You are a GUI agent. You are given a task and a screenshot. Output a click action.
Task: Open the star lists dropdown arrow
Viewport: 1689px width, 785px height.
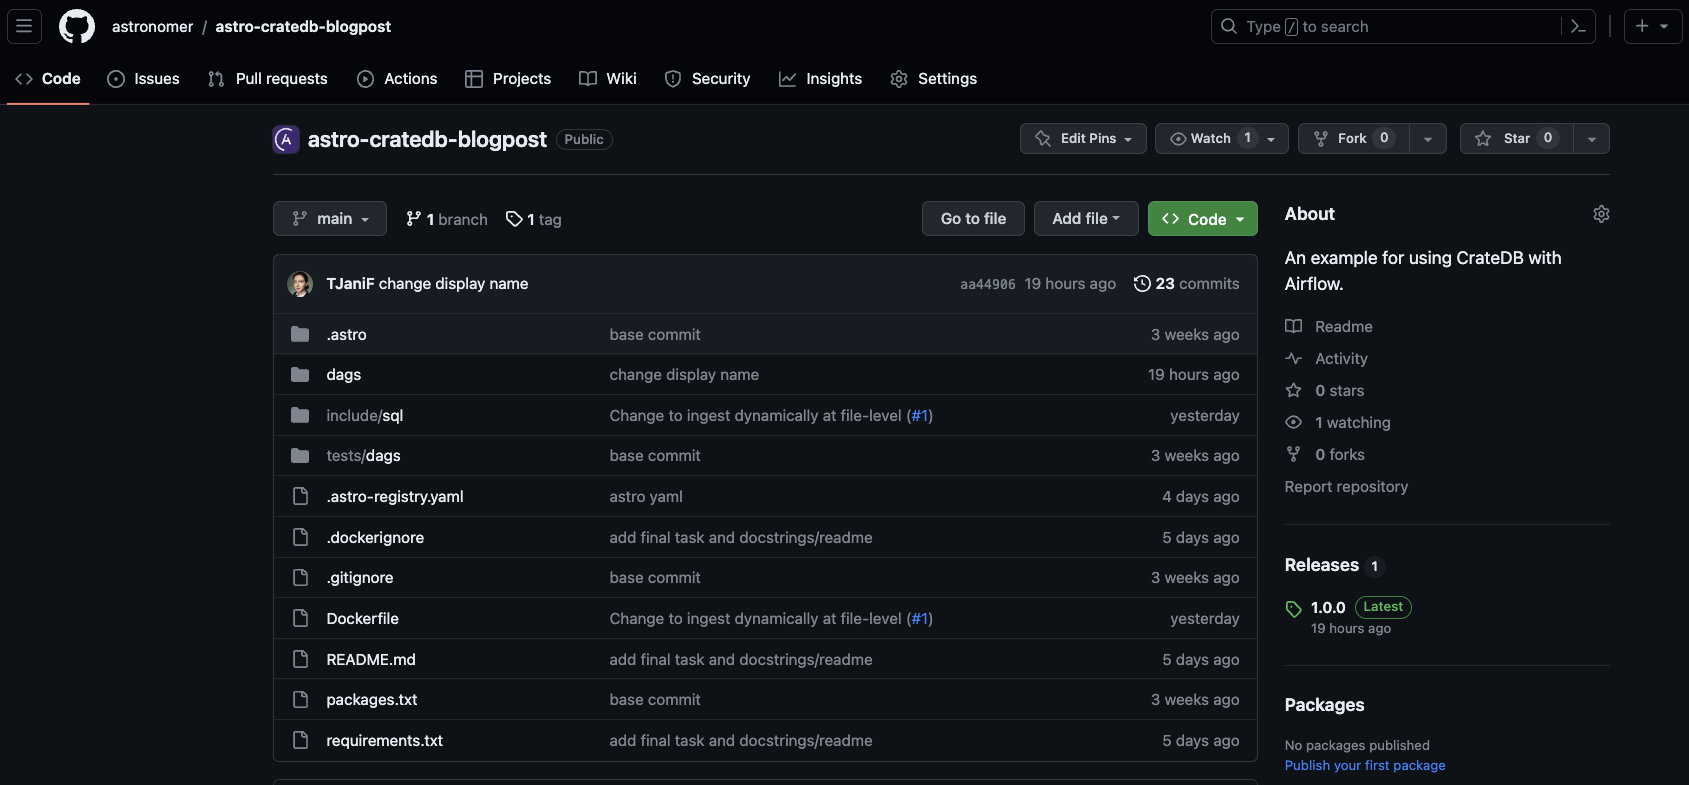[x=1591, y=139]
